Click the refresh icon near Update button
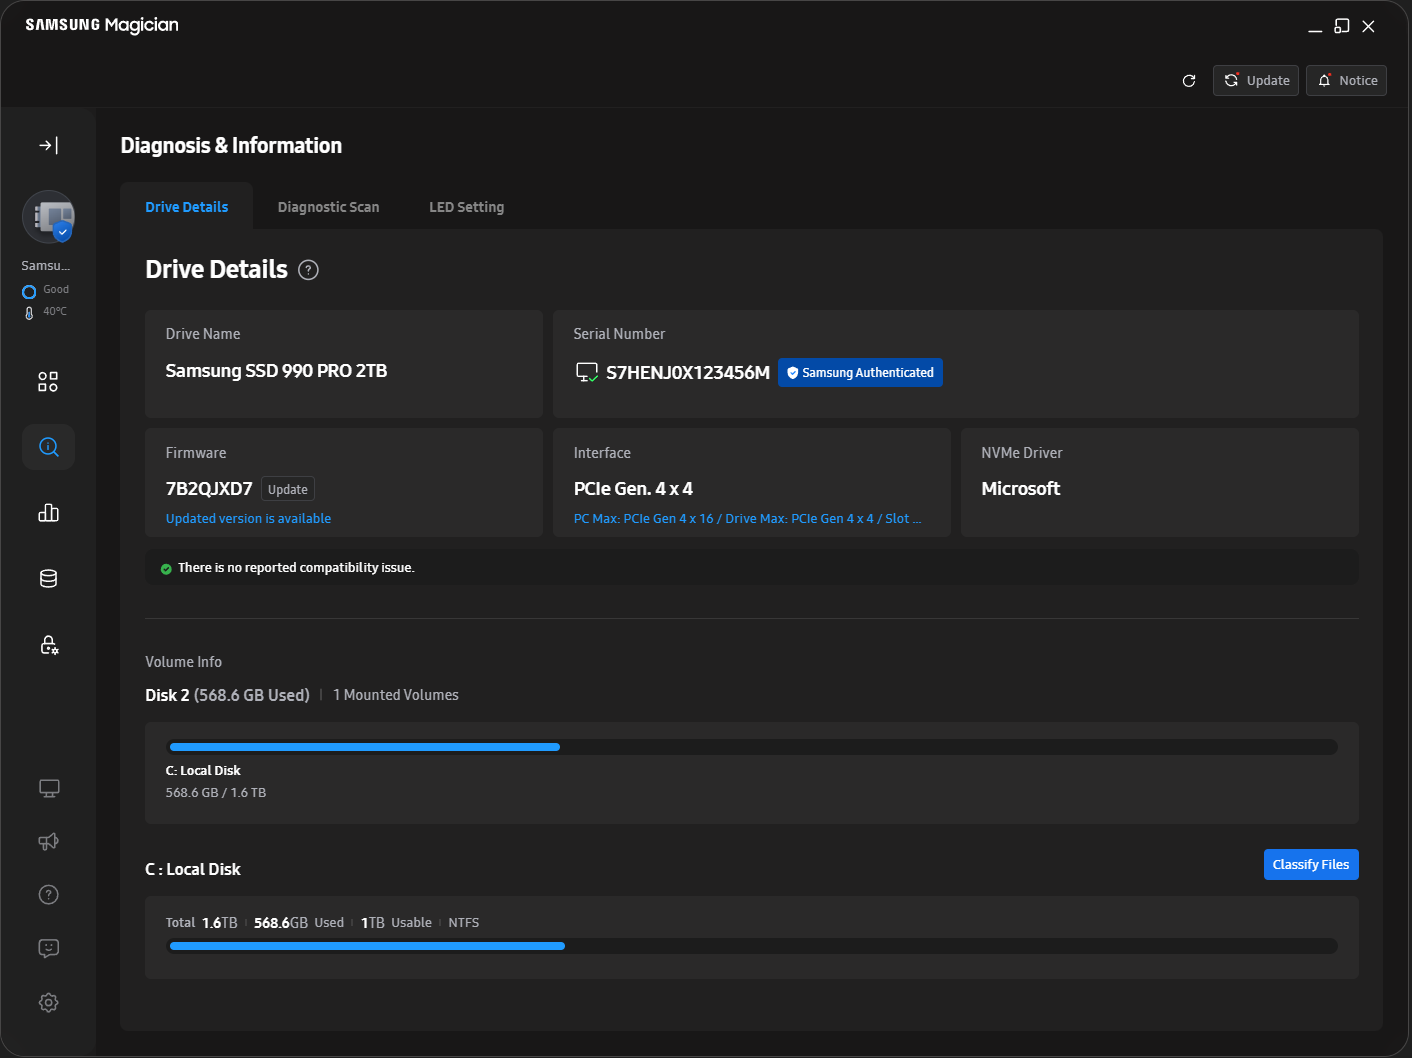 pos(1189,80)
